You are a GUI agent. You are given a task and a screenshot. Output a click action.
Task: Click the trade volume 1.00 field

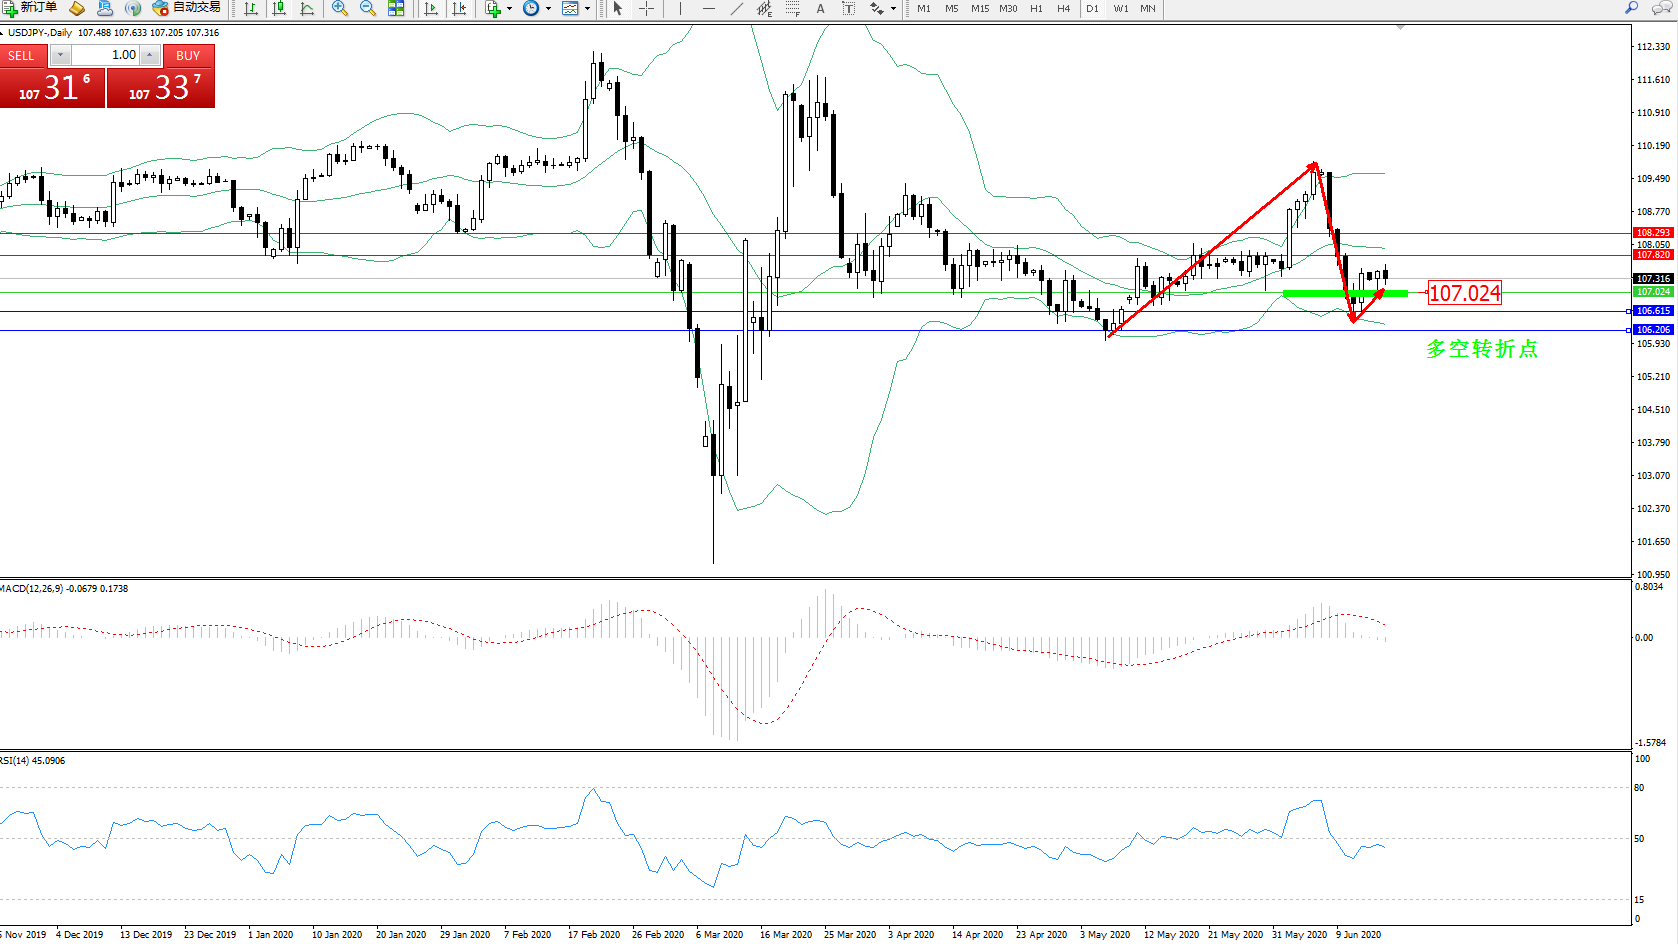[106, 55]
